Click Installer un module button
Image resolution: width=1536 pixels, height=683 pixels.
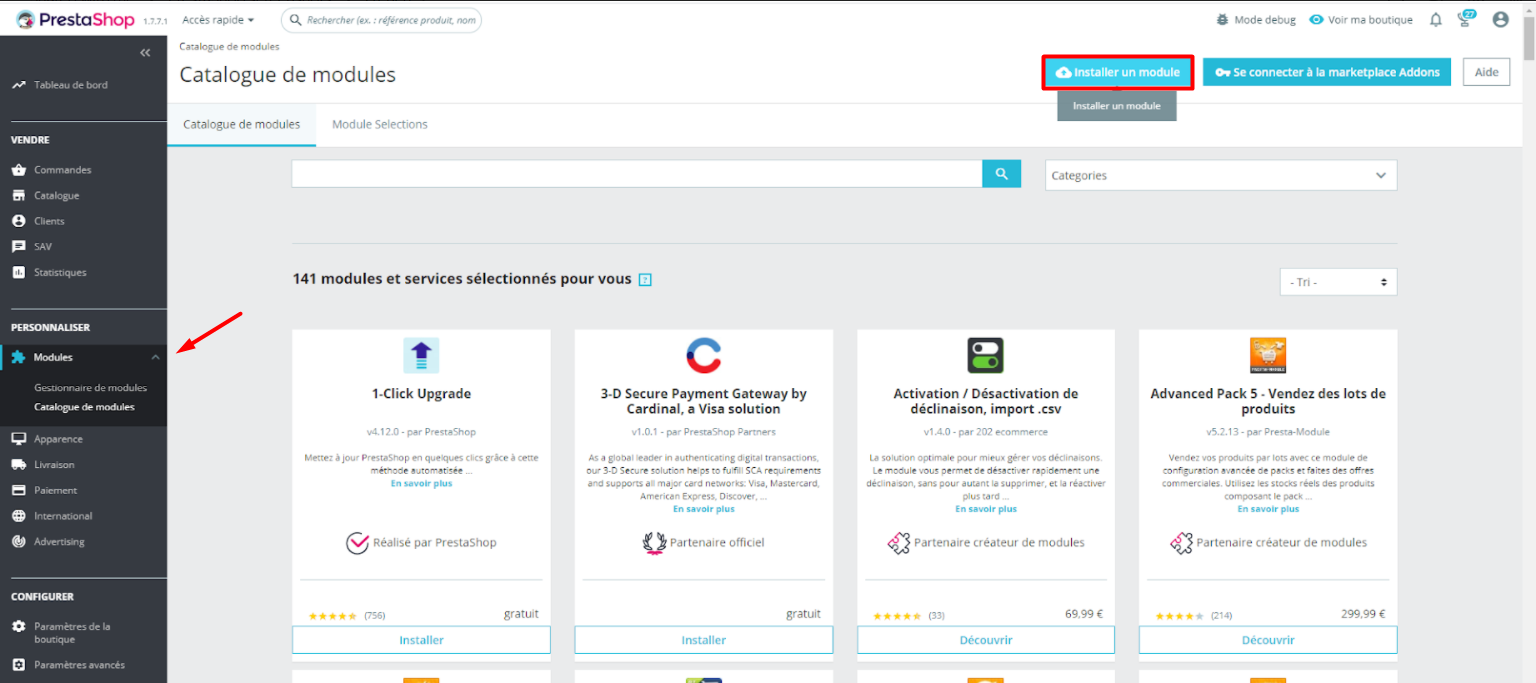(x=1117, y=72)
